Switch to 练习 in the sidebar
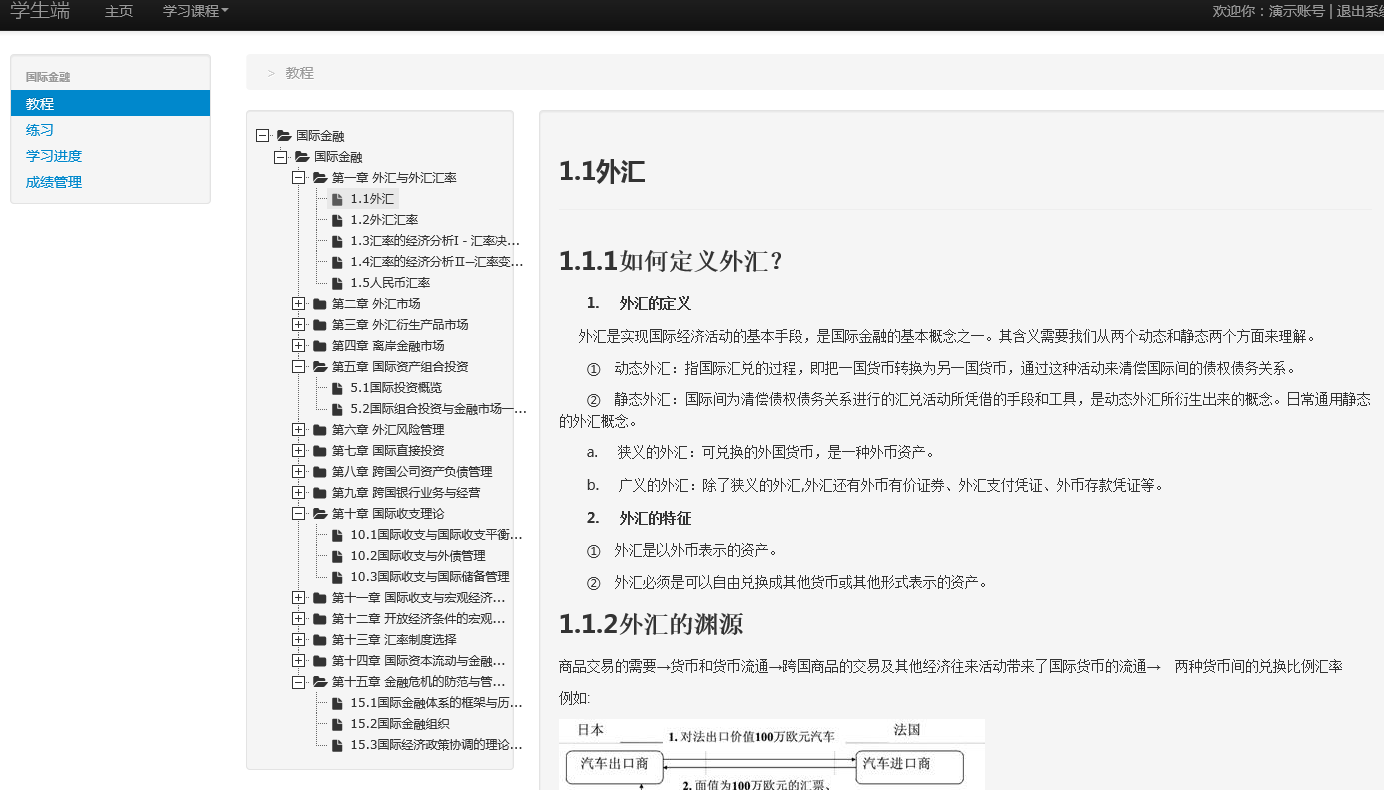 click(x=40, y=130)
